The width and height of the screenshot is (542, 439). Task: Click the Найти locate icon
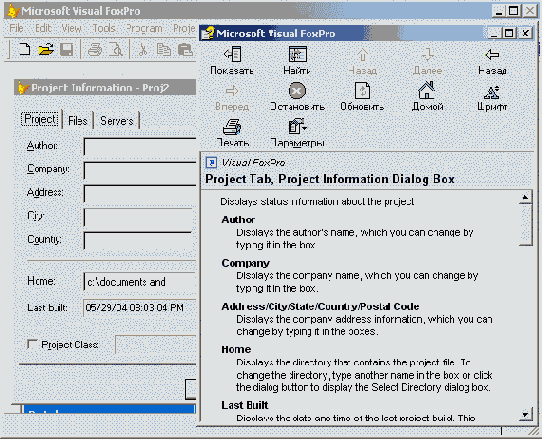pyautogui.click(x=297, y=60)
